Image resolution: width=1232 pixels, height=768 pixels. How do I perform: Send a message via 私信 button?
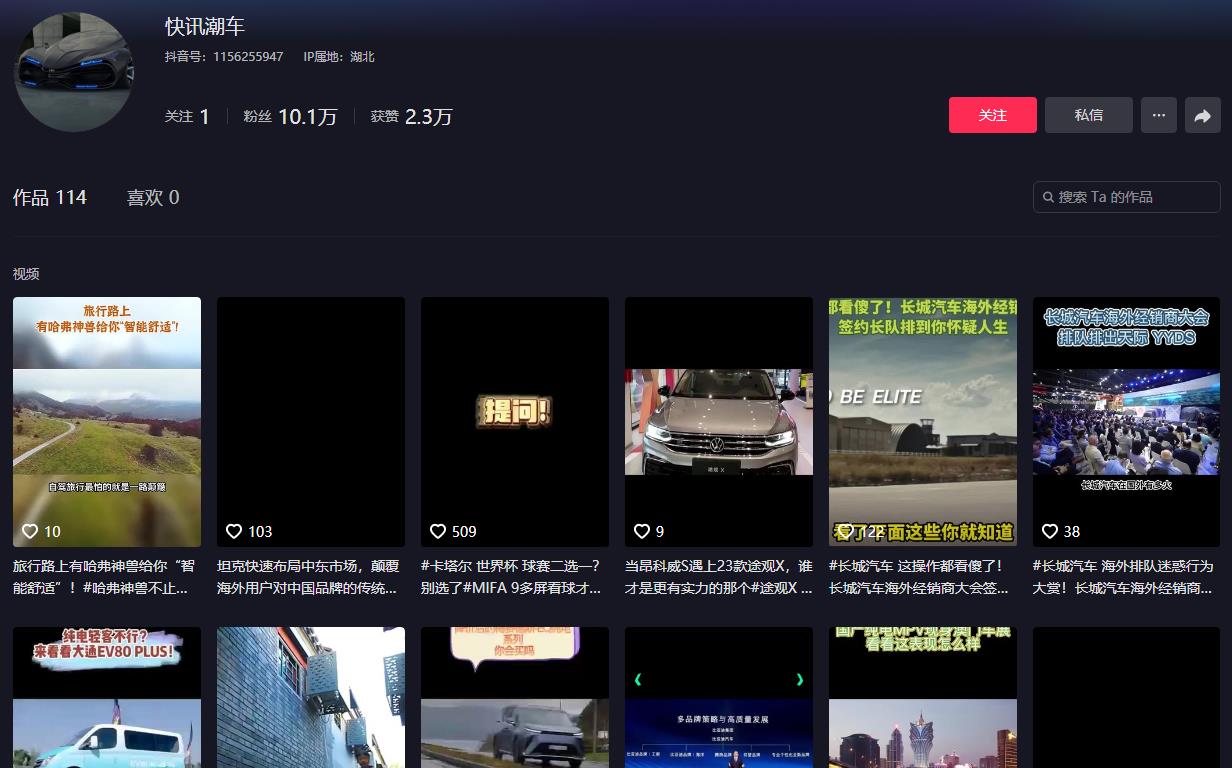[1089, 115]
